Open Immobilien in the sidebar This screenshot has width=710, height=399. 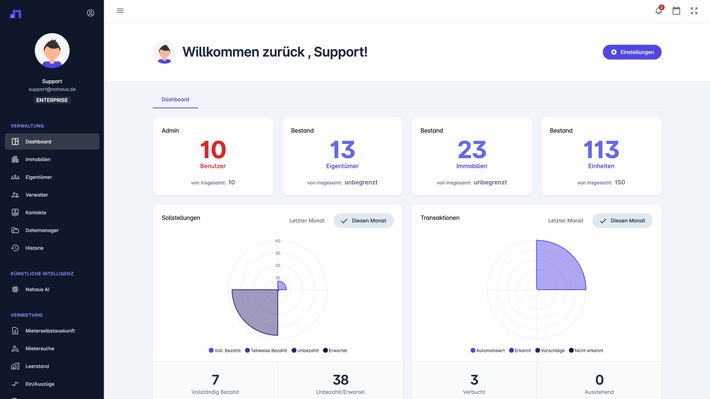(x=52, y=159)
